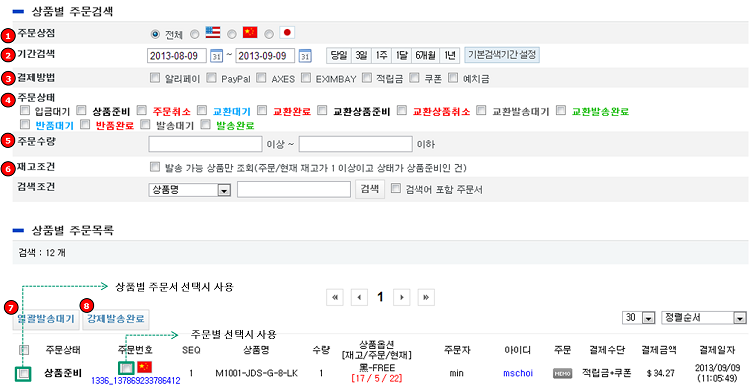This screenshot has height=386, width=750.
Task: Click the maximum 주문수량 input field
Action: point(355,143)
